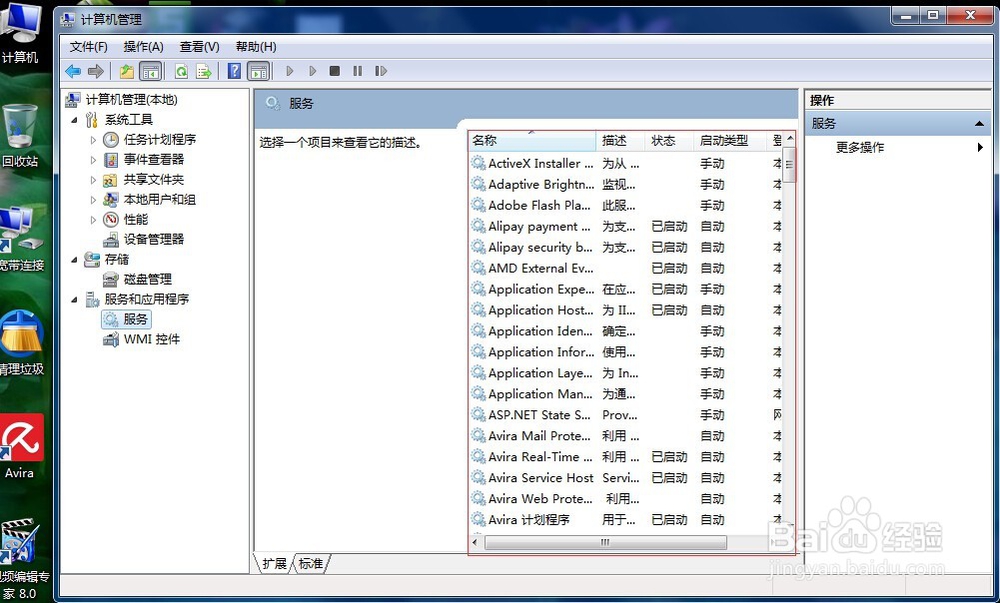Open the 宽带连接 desktop shortcut
1000x603 pixels.
pyautogui.click(x=22, y=238)
